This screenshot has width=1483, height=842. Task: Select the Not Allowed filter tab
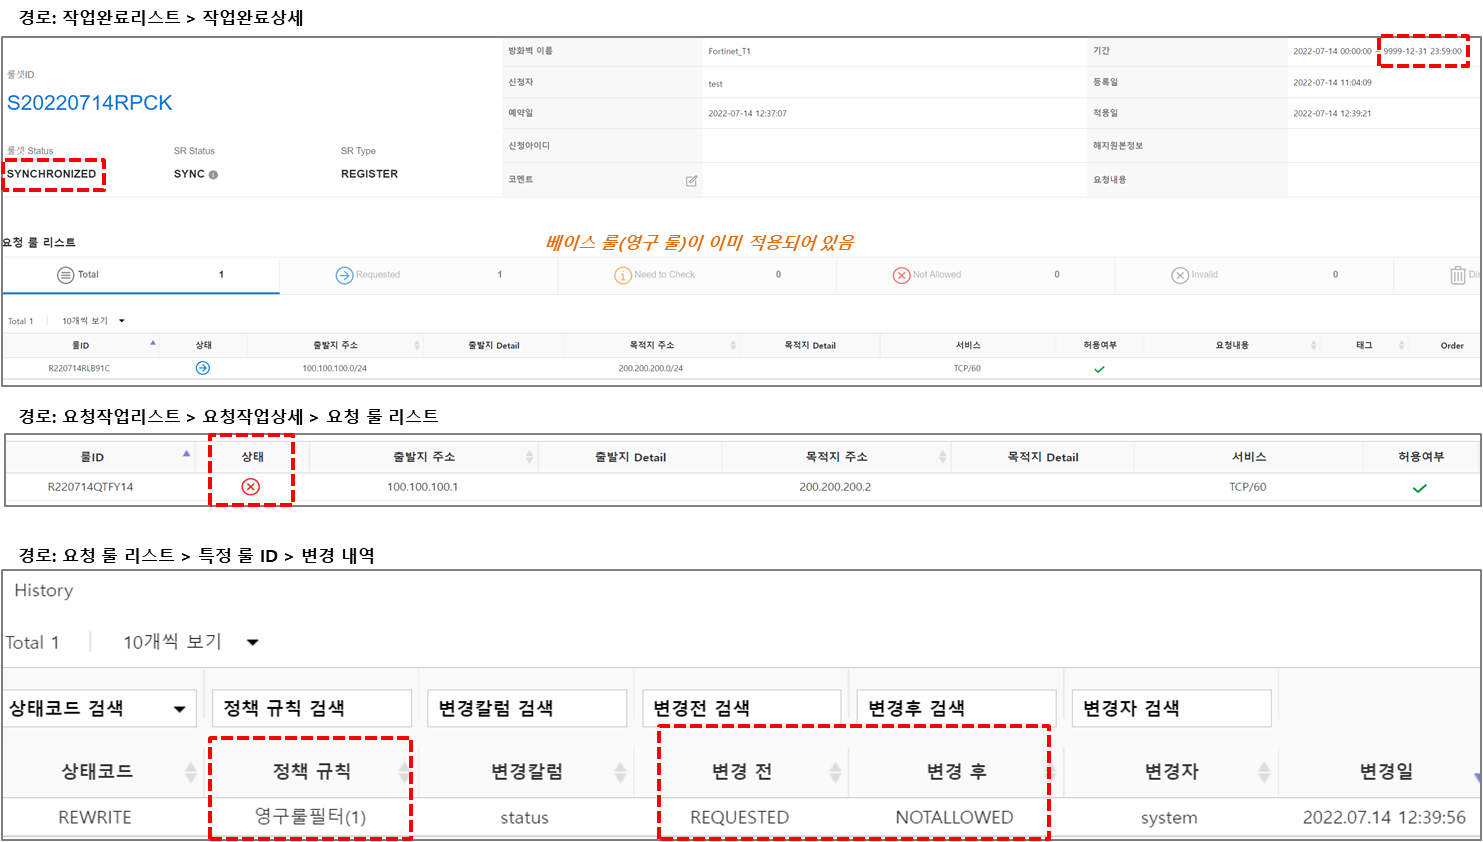(975, 275)
